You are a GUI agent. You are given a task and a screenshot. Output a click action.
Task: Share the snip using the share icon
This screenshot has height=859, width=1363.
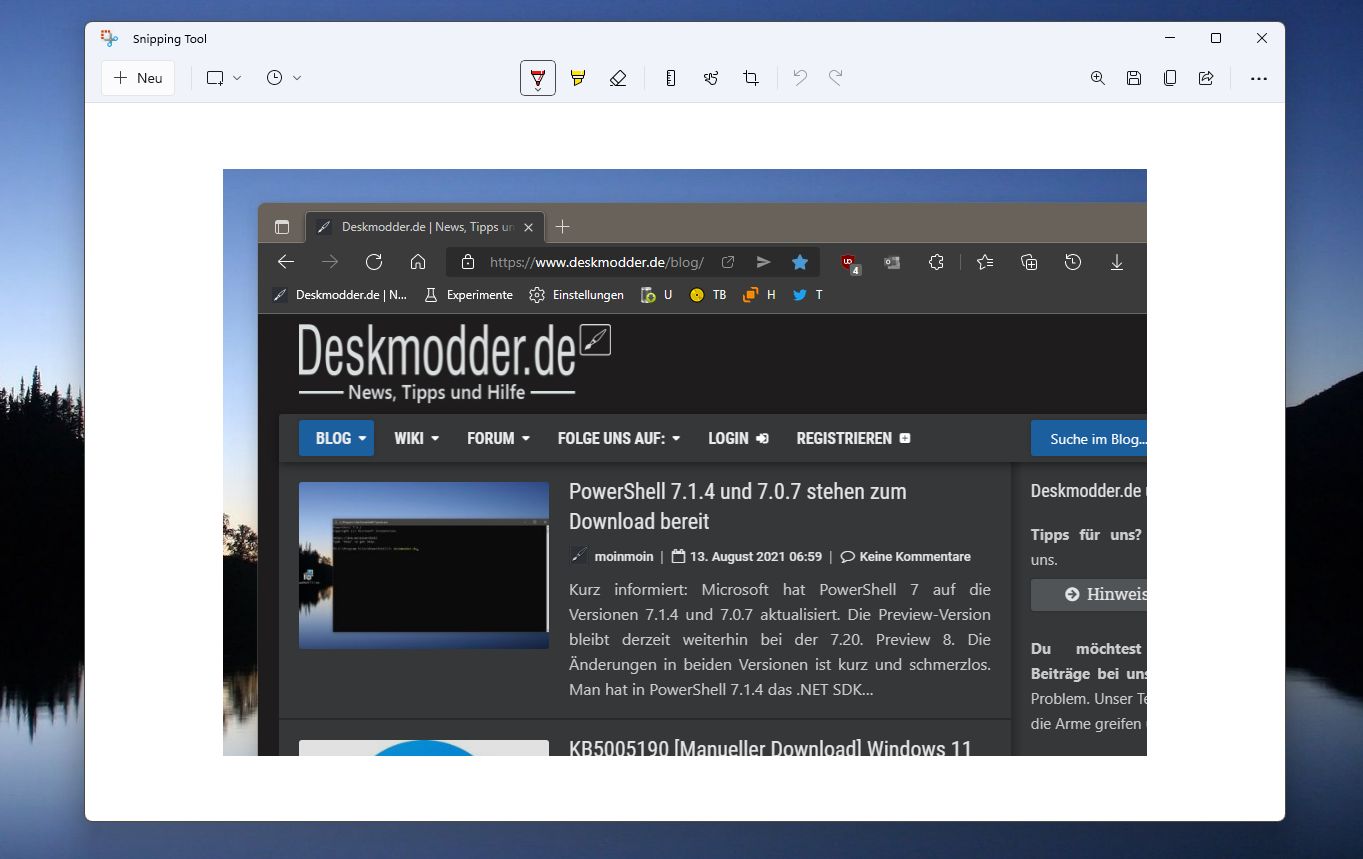coord(1206,78)
